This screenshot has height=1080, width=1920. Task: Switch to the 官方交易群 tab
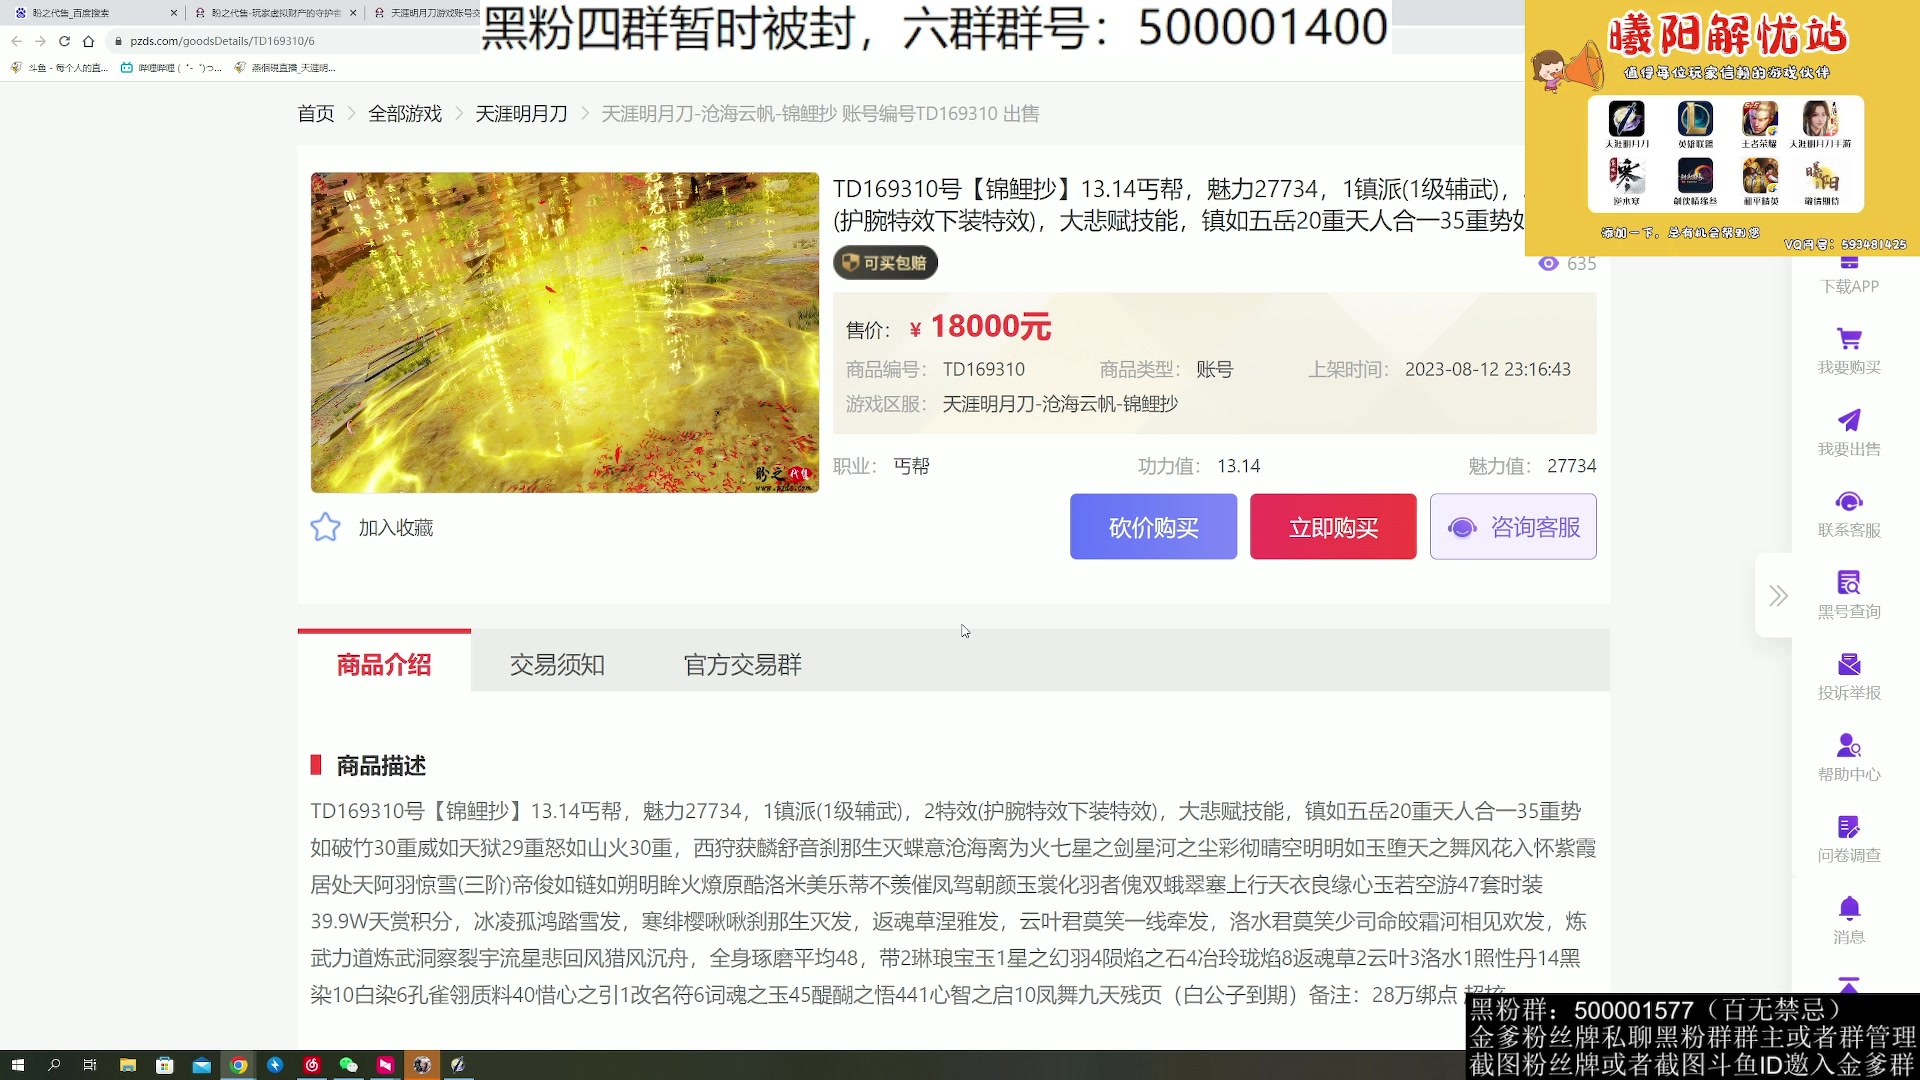741,664
